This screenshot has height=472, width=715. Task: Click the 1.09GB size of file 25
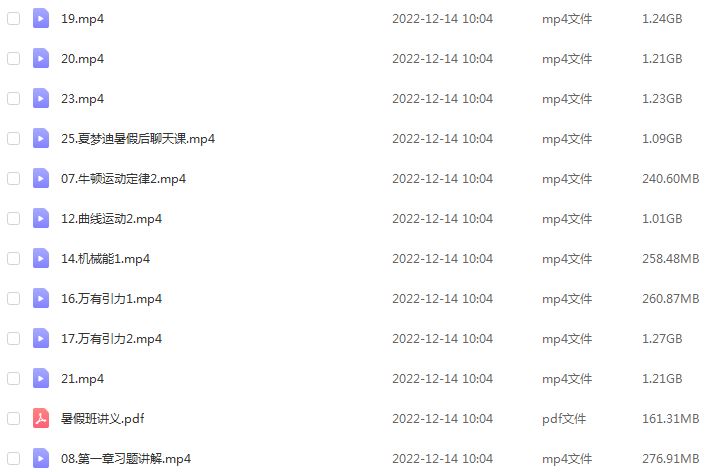coord(662,139)
